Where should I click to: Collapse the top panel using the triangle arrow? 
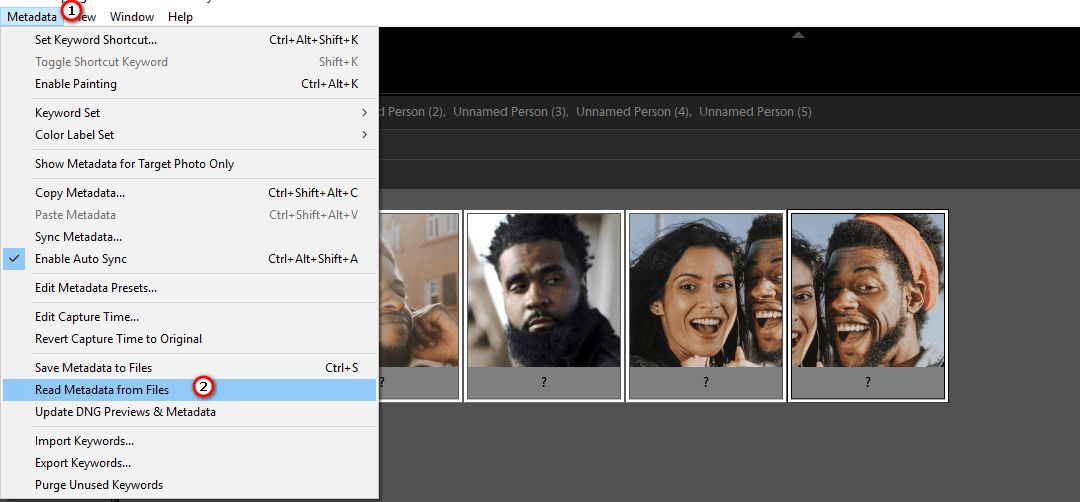[797, 35]
